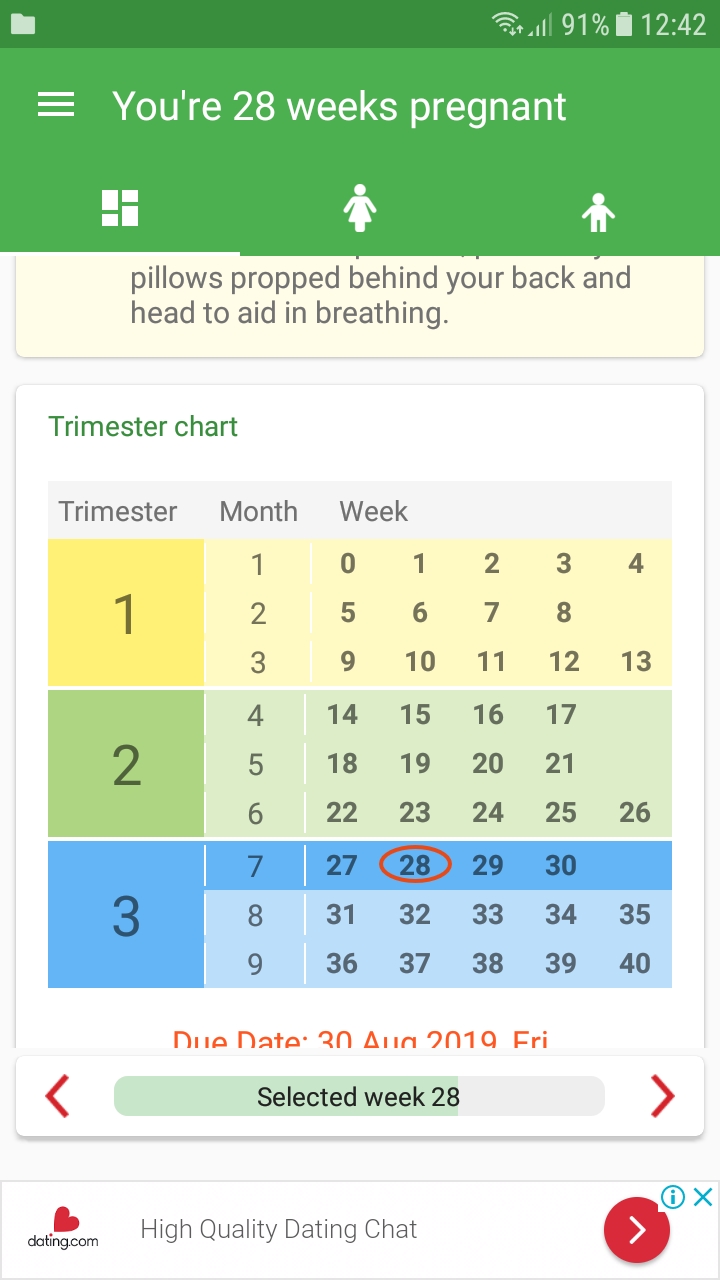720x1280 pixels.
Task: Open the hamburger navigation menu
Action: (x=56, y=106)
